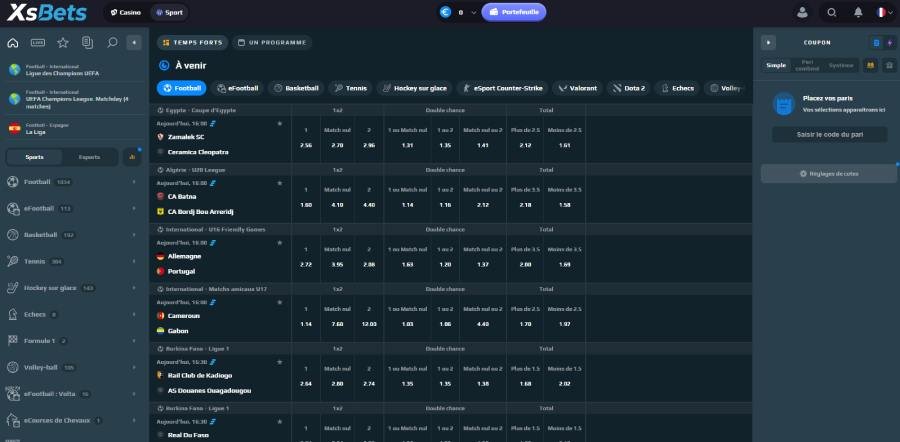Favorite the Rail Club de Kadiogo match
This screenshot has height=442, width=900.
(x=280, y=362)
